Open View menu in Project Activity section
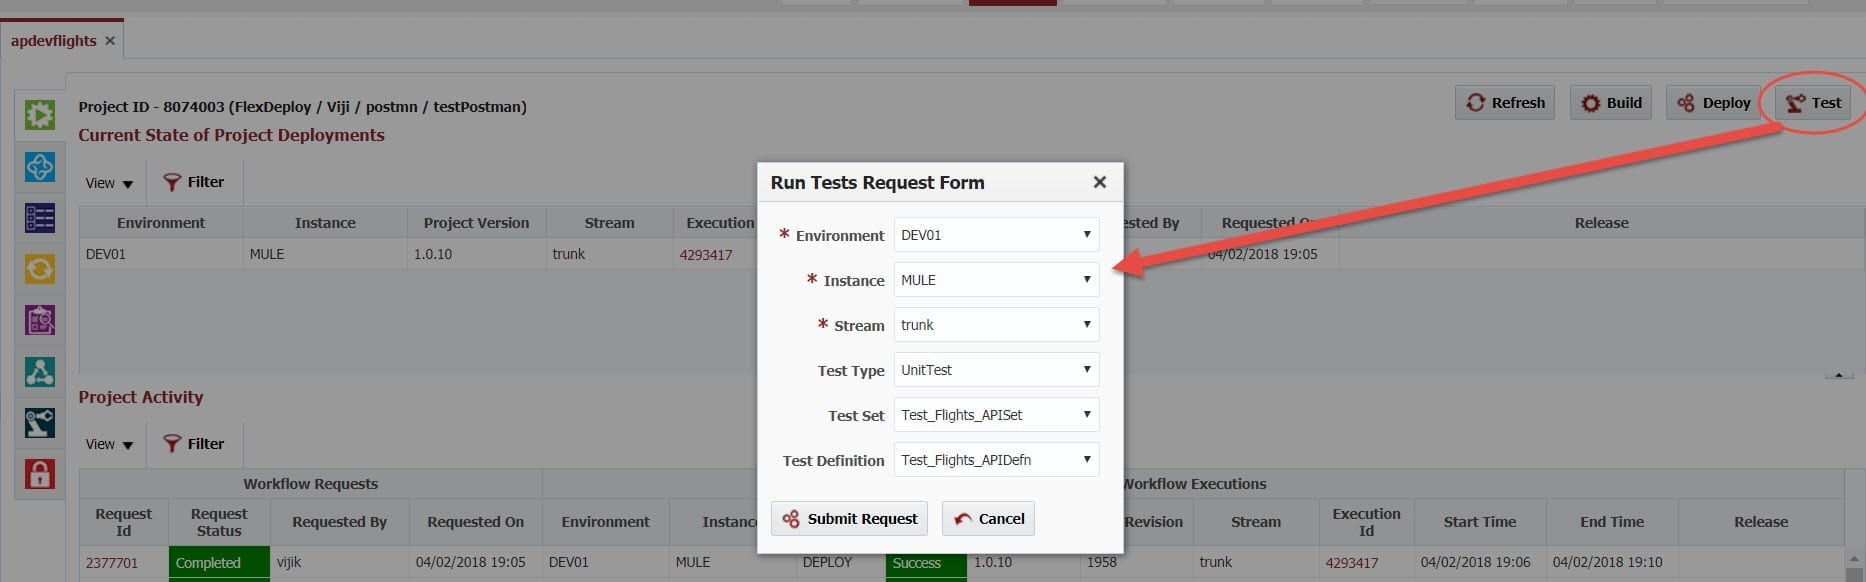Viewport: 1866px width, 582px height. point(109,444)
